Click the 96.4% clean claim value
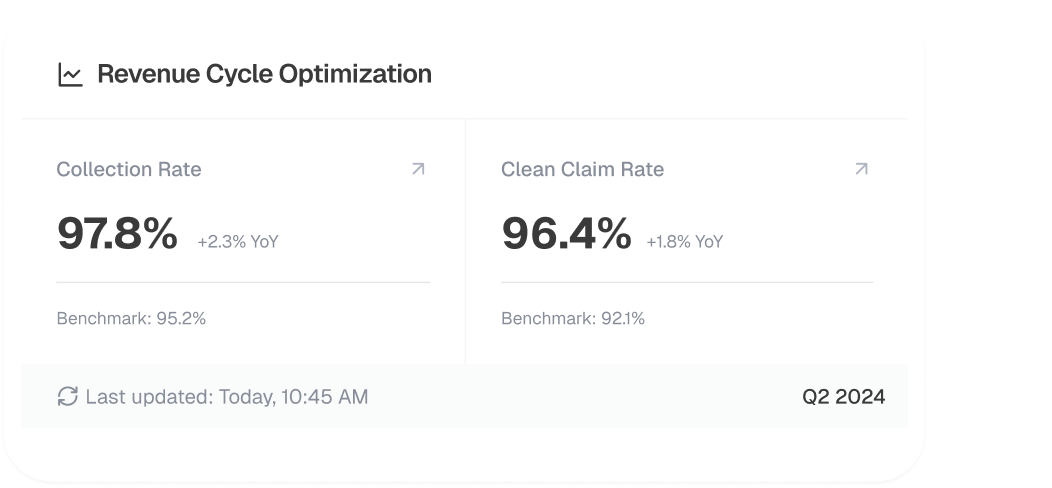This screenshot has height=488, width=1052. [566, 234]
